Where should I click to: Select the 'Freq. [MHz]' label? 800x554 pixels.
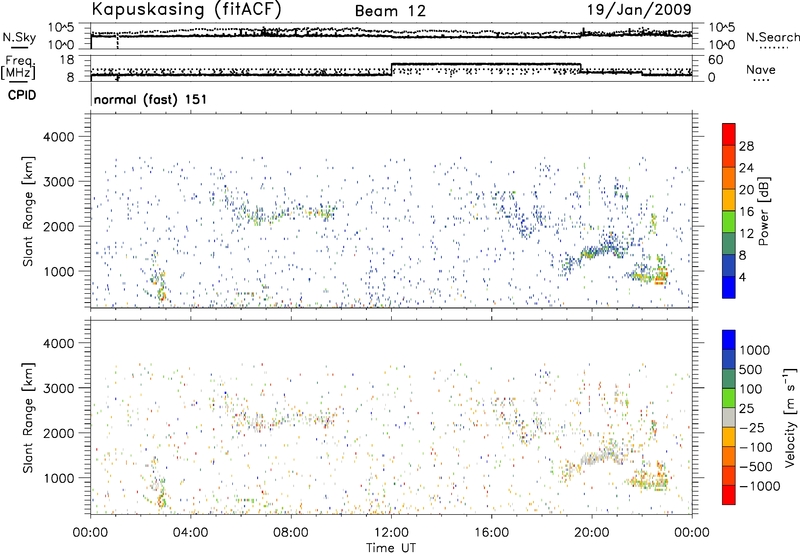pos(19,68)
